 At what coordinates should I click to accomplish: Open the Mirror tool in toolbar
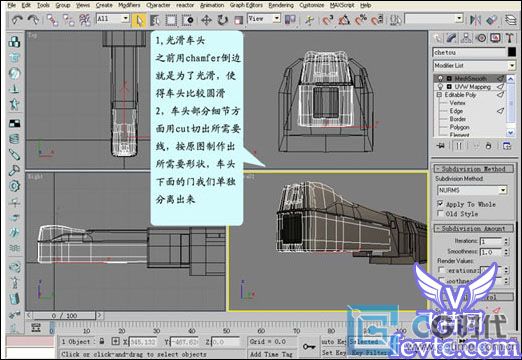pos(475,20)
